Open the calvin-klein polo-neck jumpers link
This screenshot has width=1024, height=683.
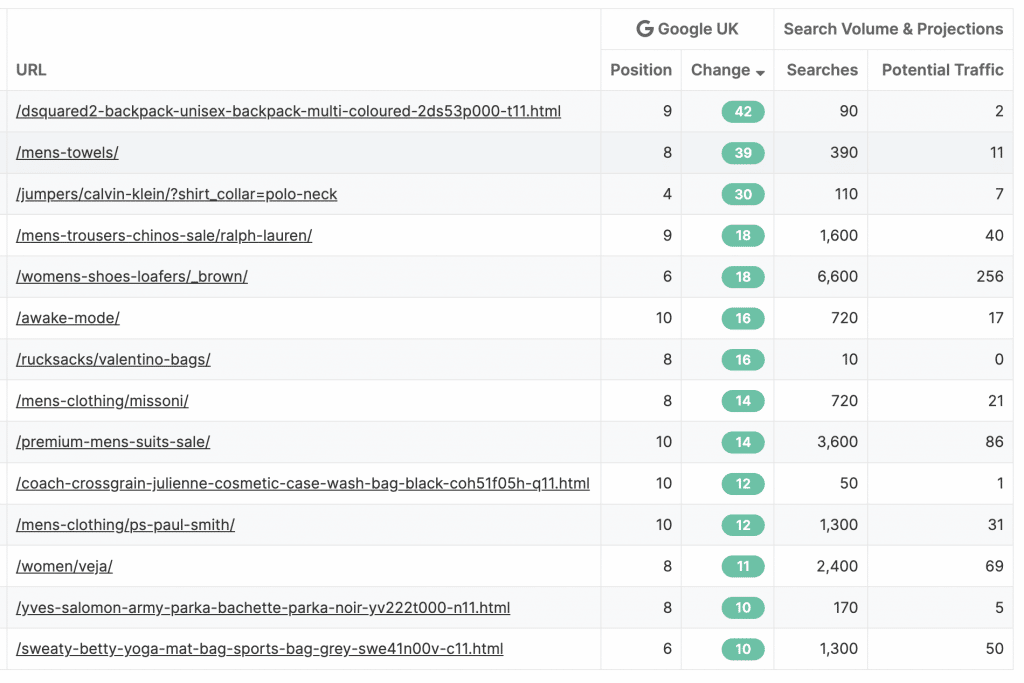[176, 194]
